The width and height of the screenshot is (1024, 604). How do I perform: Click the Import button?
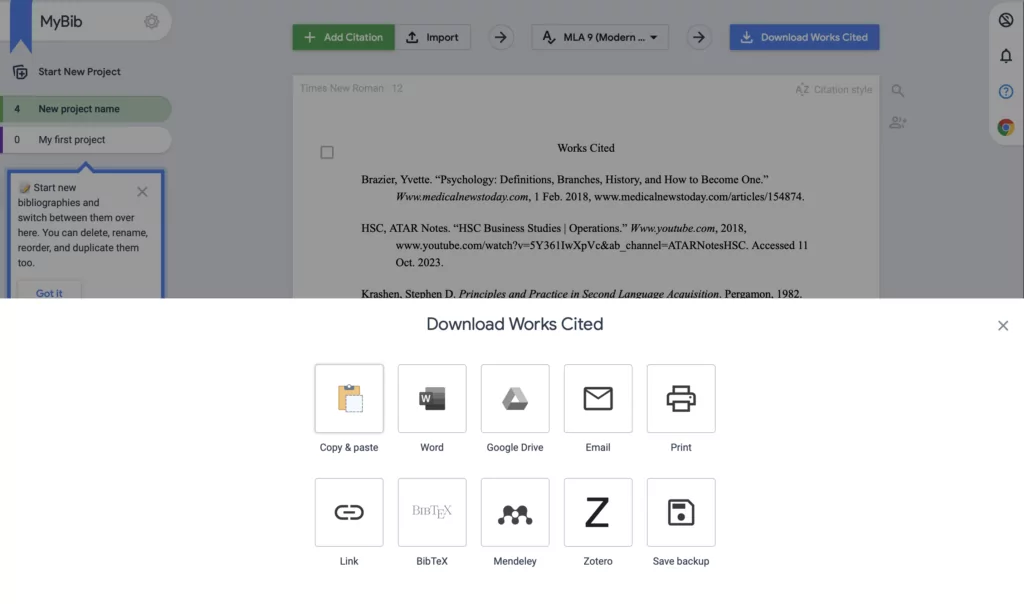(x=432, y=37)
